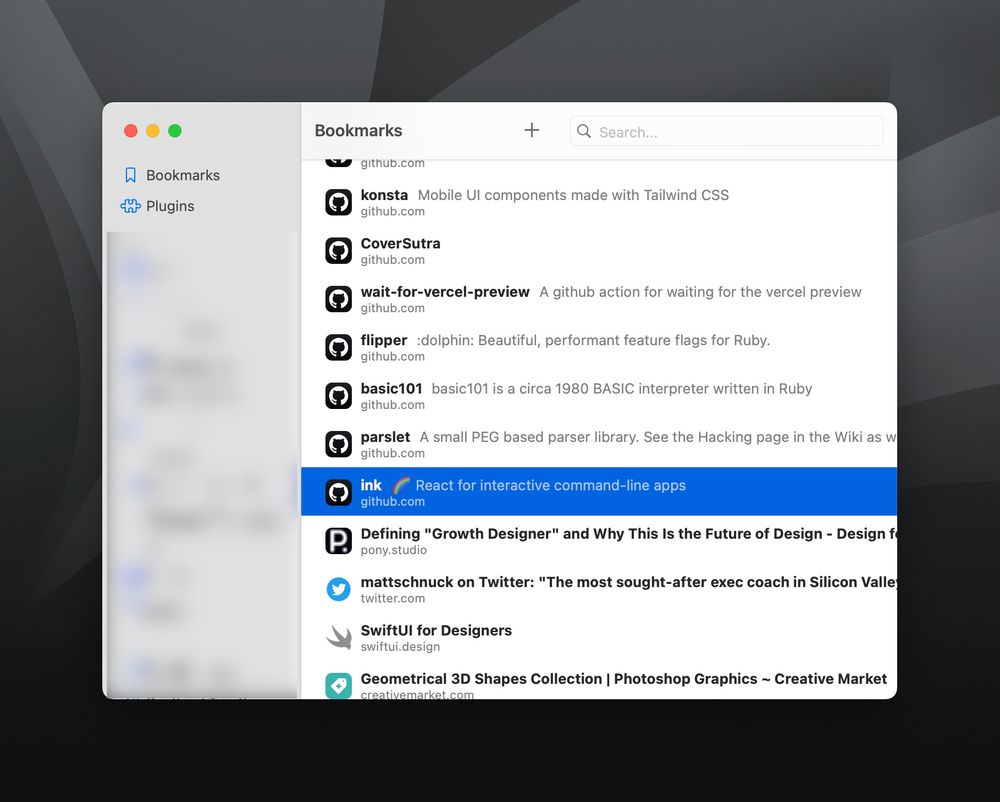Select the highlighted ink bookmark title

click(371, 485)
